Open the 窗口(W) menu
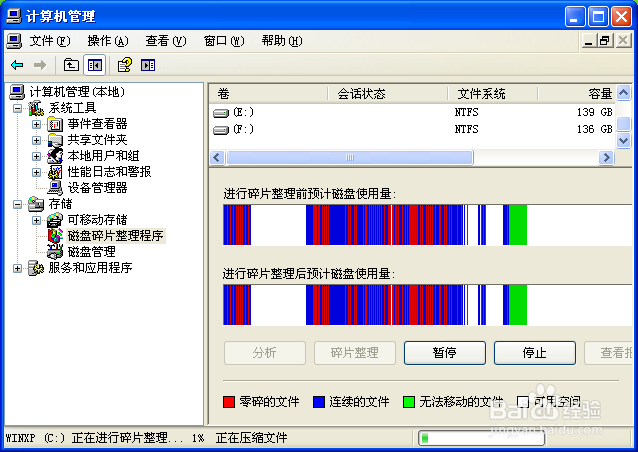The image size is (638, 452). 224,41
